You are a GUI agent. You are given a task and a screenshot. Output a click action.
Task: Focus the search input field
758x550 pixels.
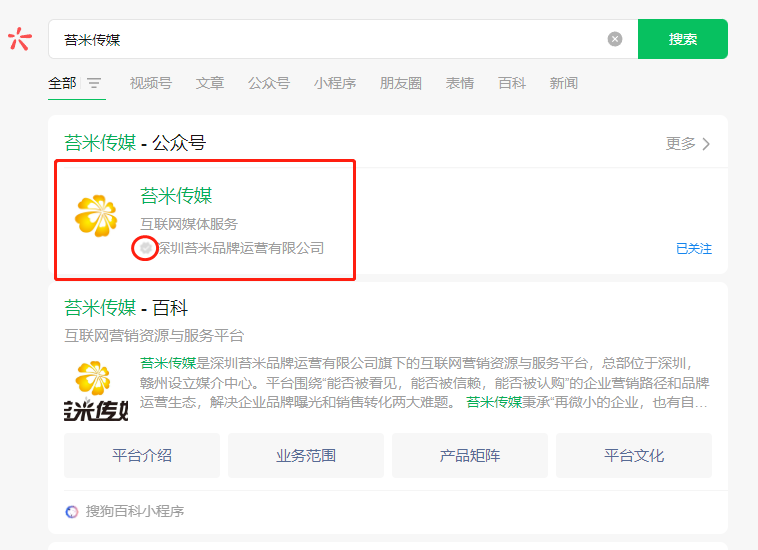point(330,39)
